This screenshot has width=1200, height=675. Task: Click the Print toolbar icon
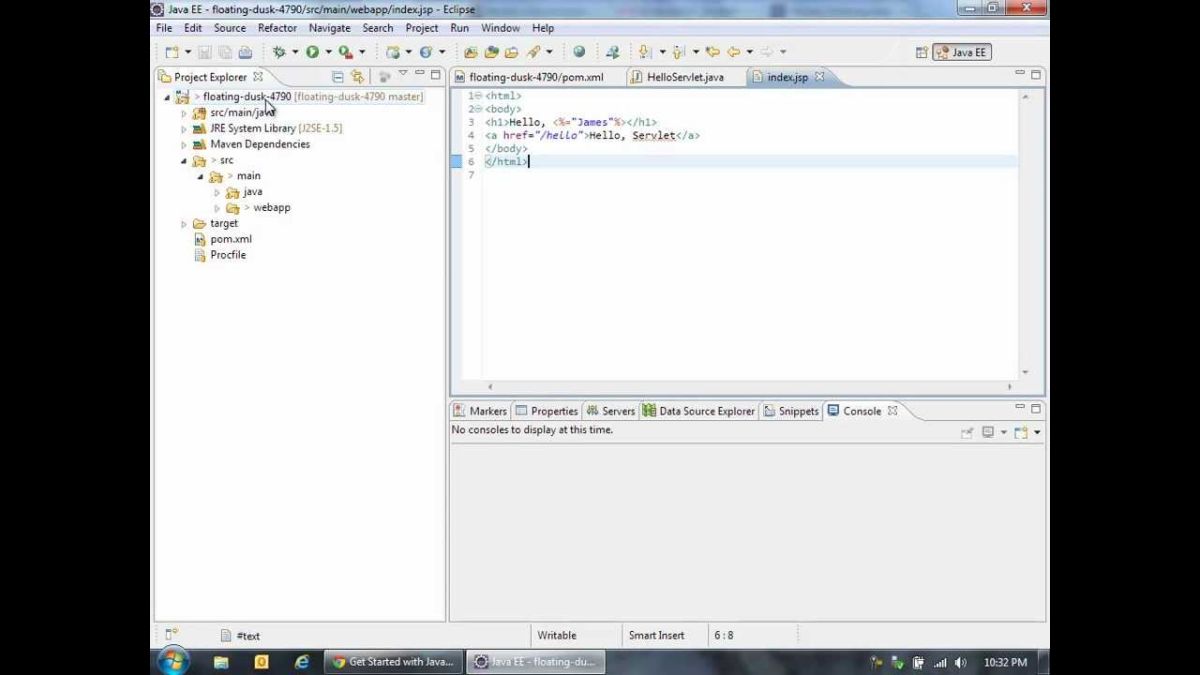[x=245, y=52]
